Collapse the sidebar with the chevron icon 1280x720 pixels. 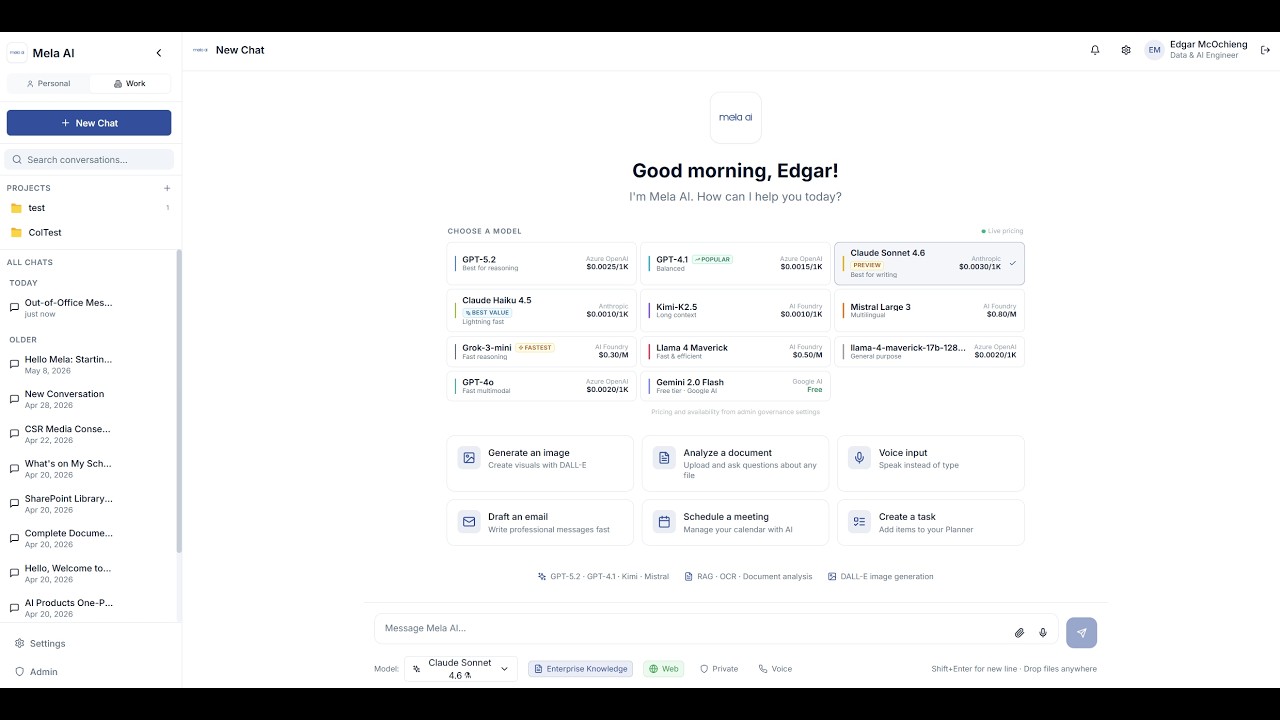[x=158, y=53]
